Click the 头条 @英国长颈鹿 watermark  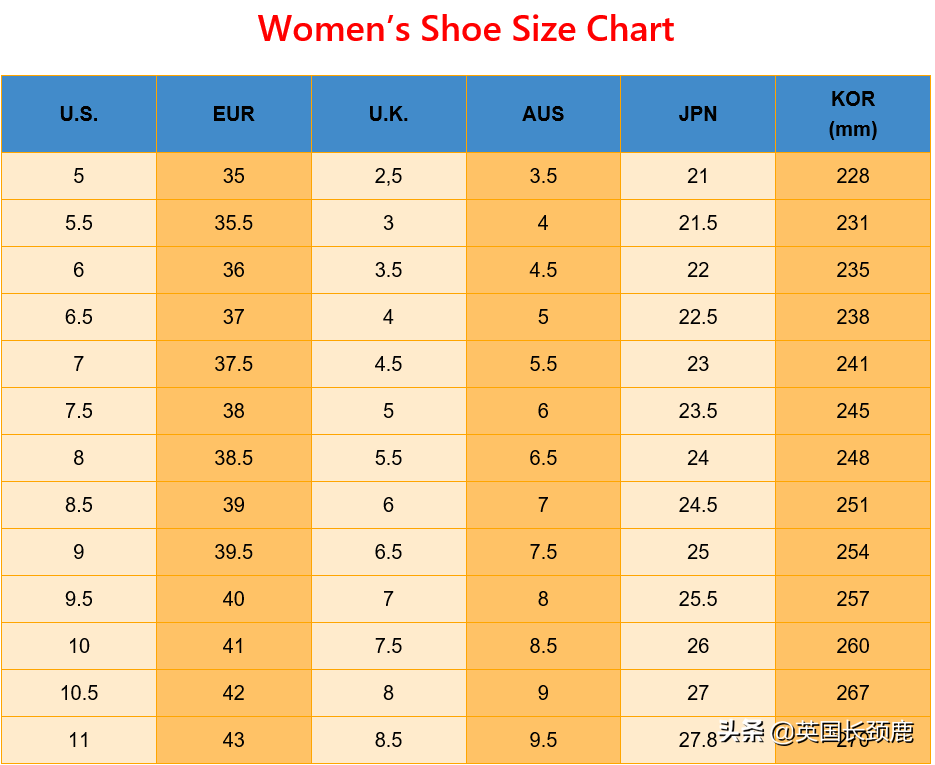816,732
